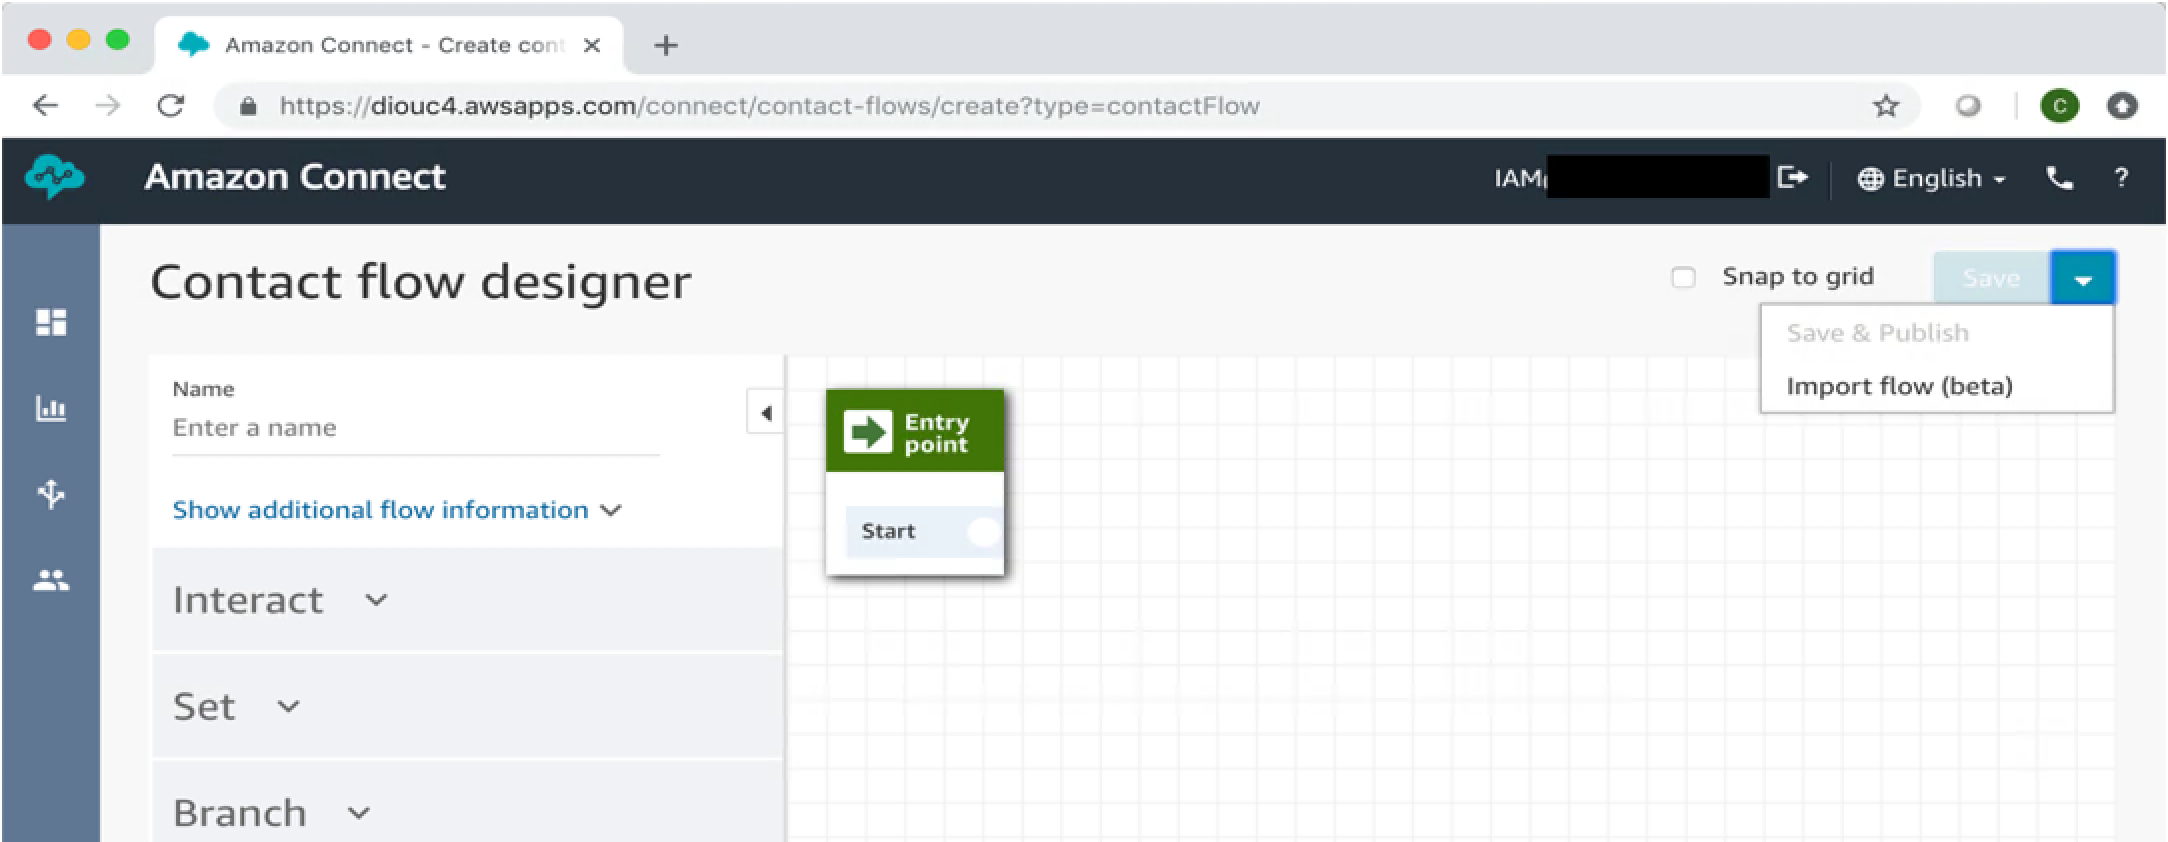
Task: Open the dashboard icon in left sidebar
Action: tap(51, 322)
